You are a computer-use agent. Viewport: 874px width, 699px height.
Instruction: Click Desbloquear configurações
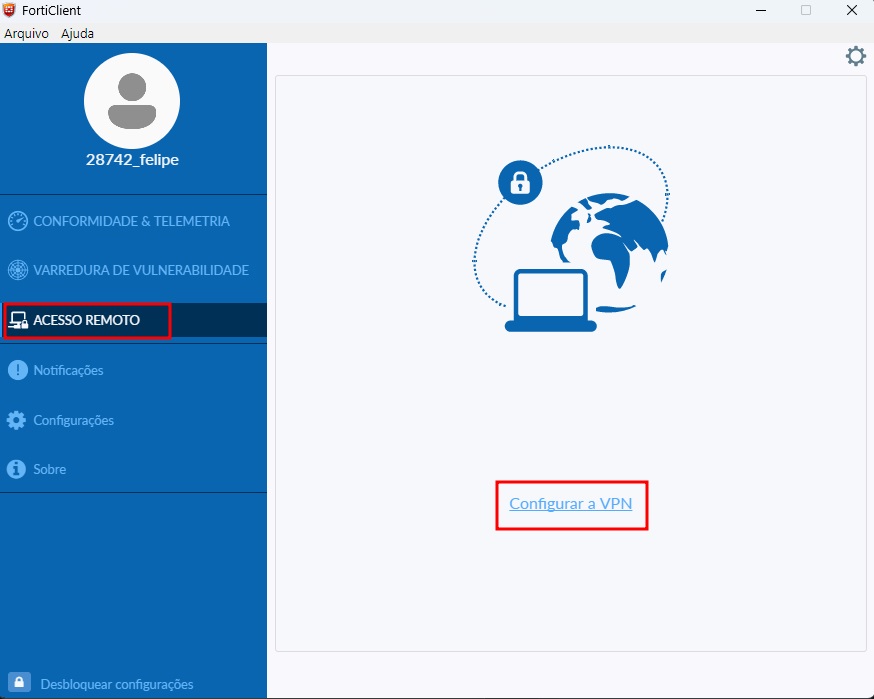116,684
